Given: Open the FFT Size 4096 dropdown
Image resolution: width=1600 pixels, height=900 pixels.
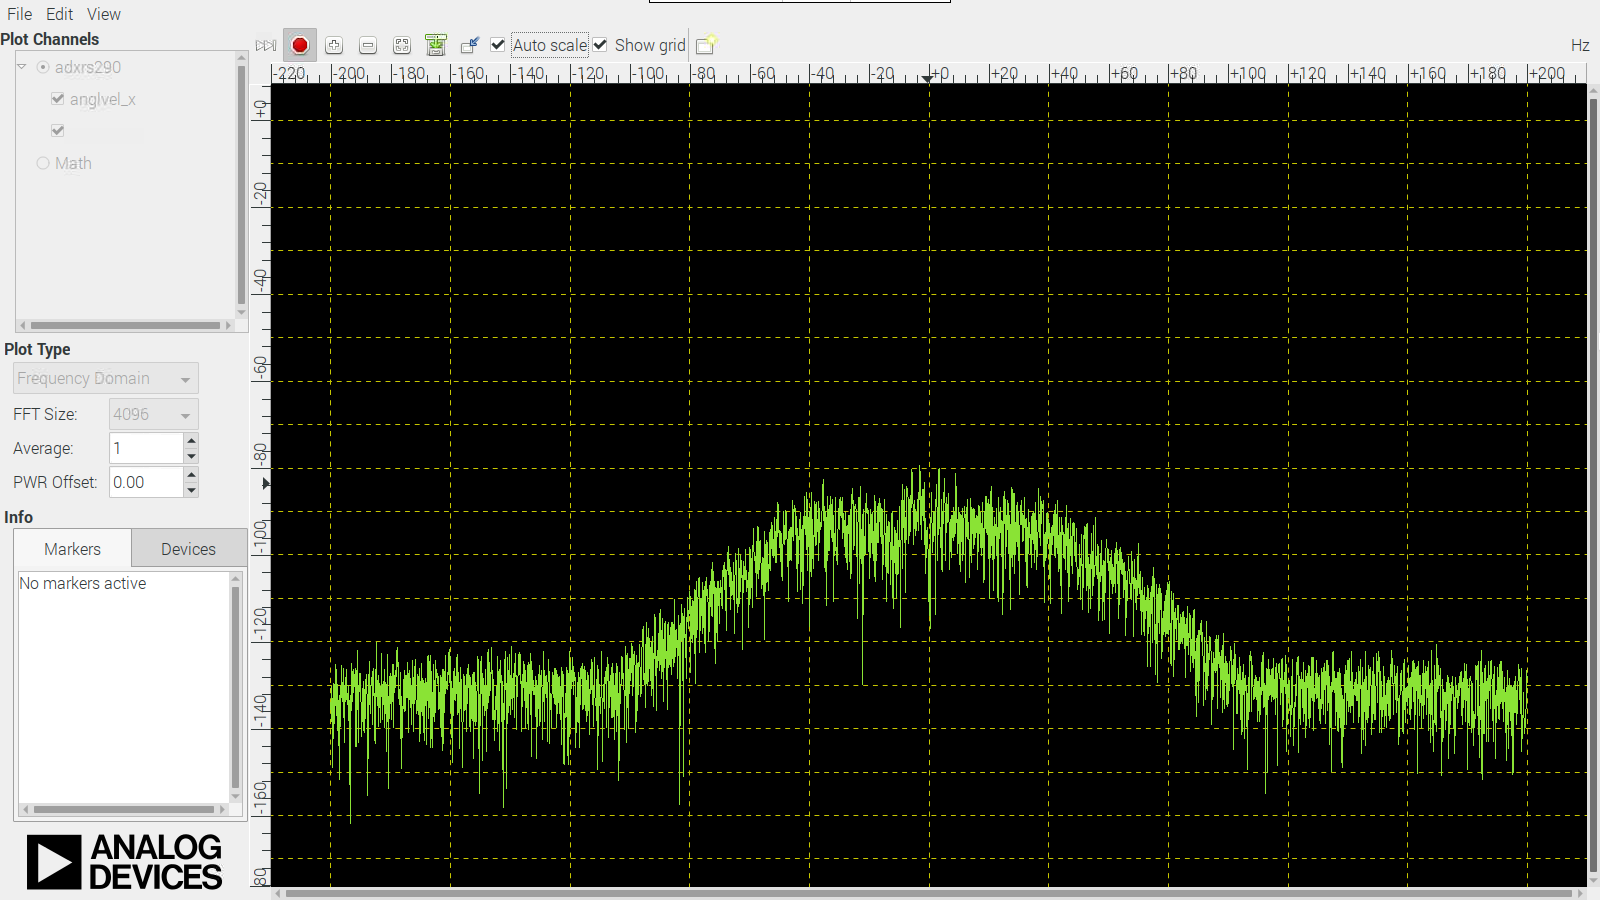Looking at the screenshot, I should coord(154,414).
